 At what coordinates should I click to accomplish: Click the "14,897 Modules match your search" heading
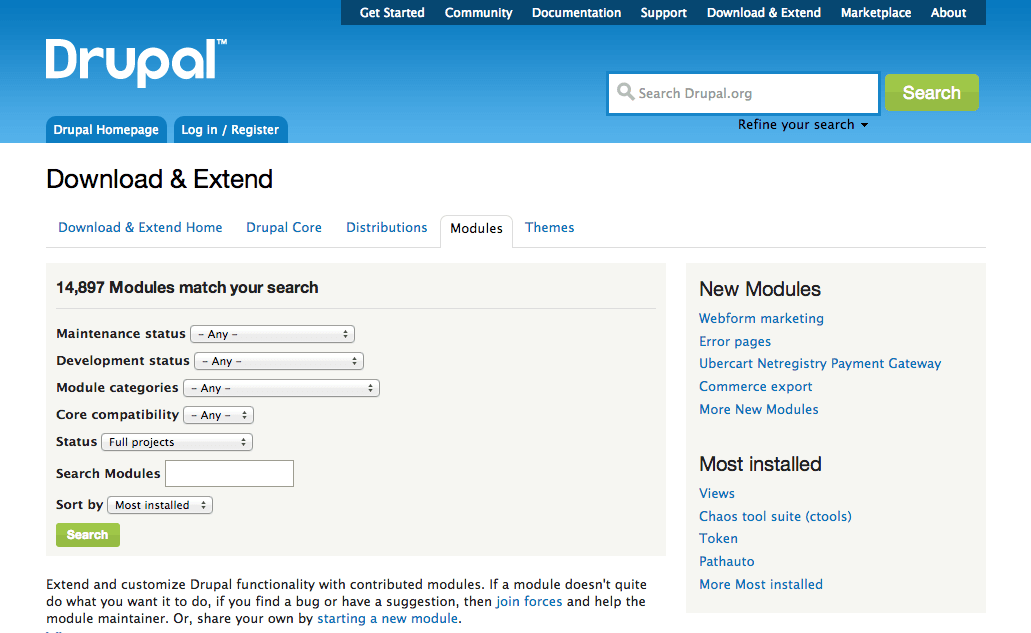pyautogui.click(x=187, y=287)
